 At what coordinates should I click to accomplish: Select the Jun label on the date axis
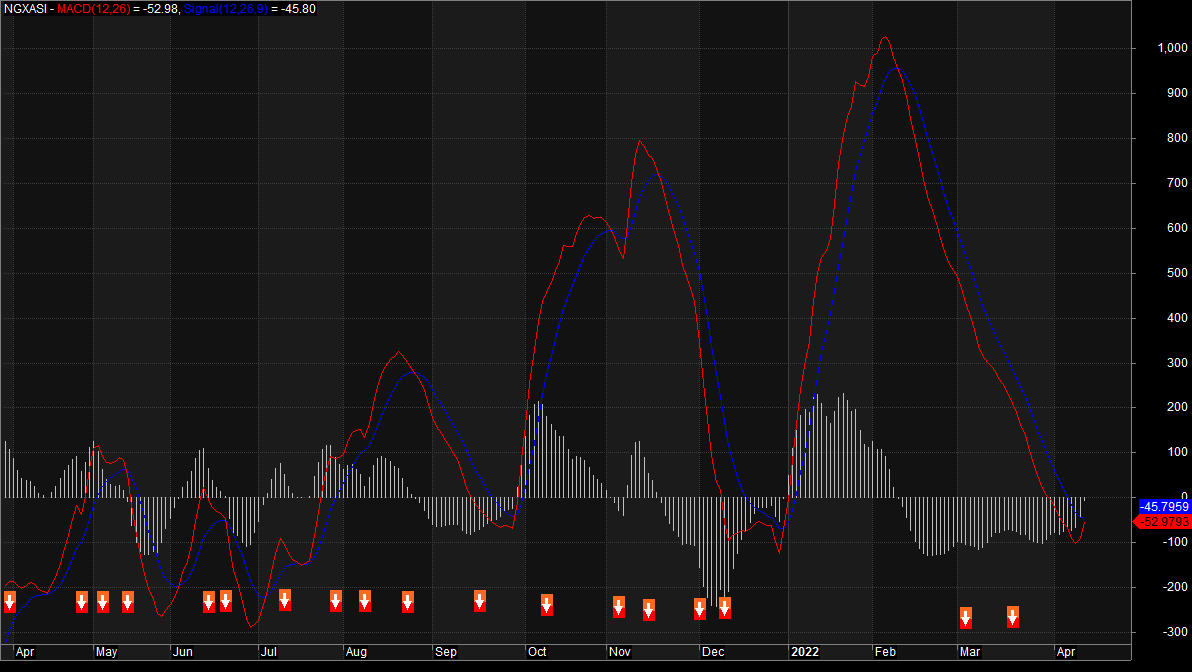[182, 652]
